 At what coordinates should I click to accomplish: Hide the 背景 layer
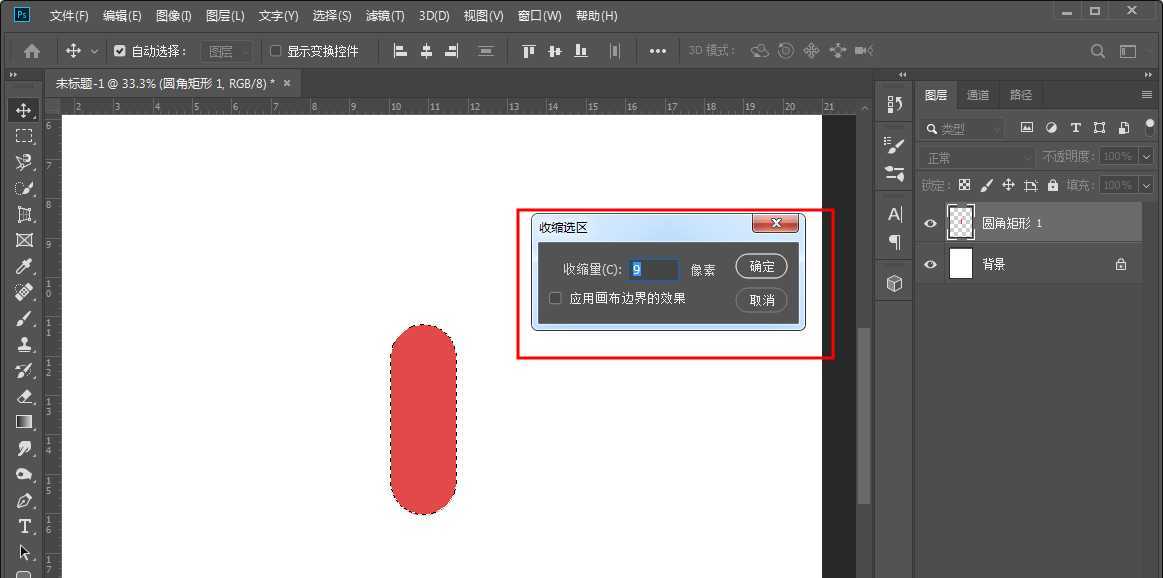coord(930,263)
